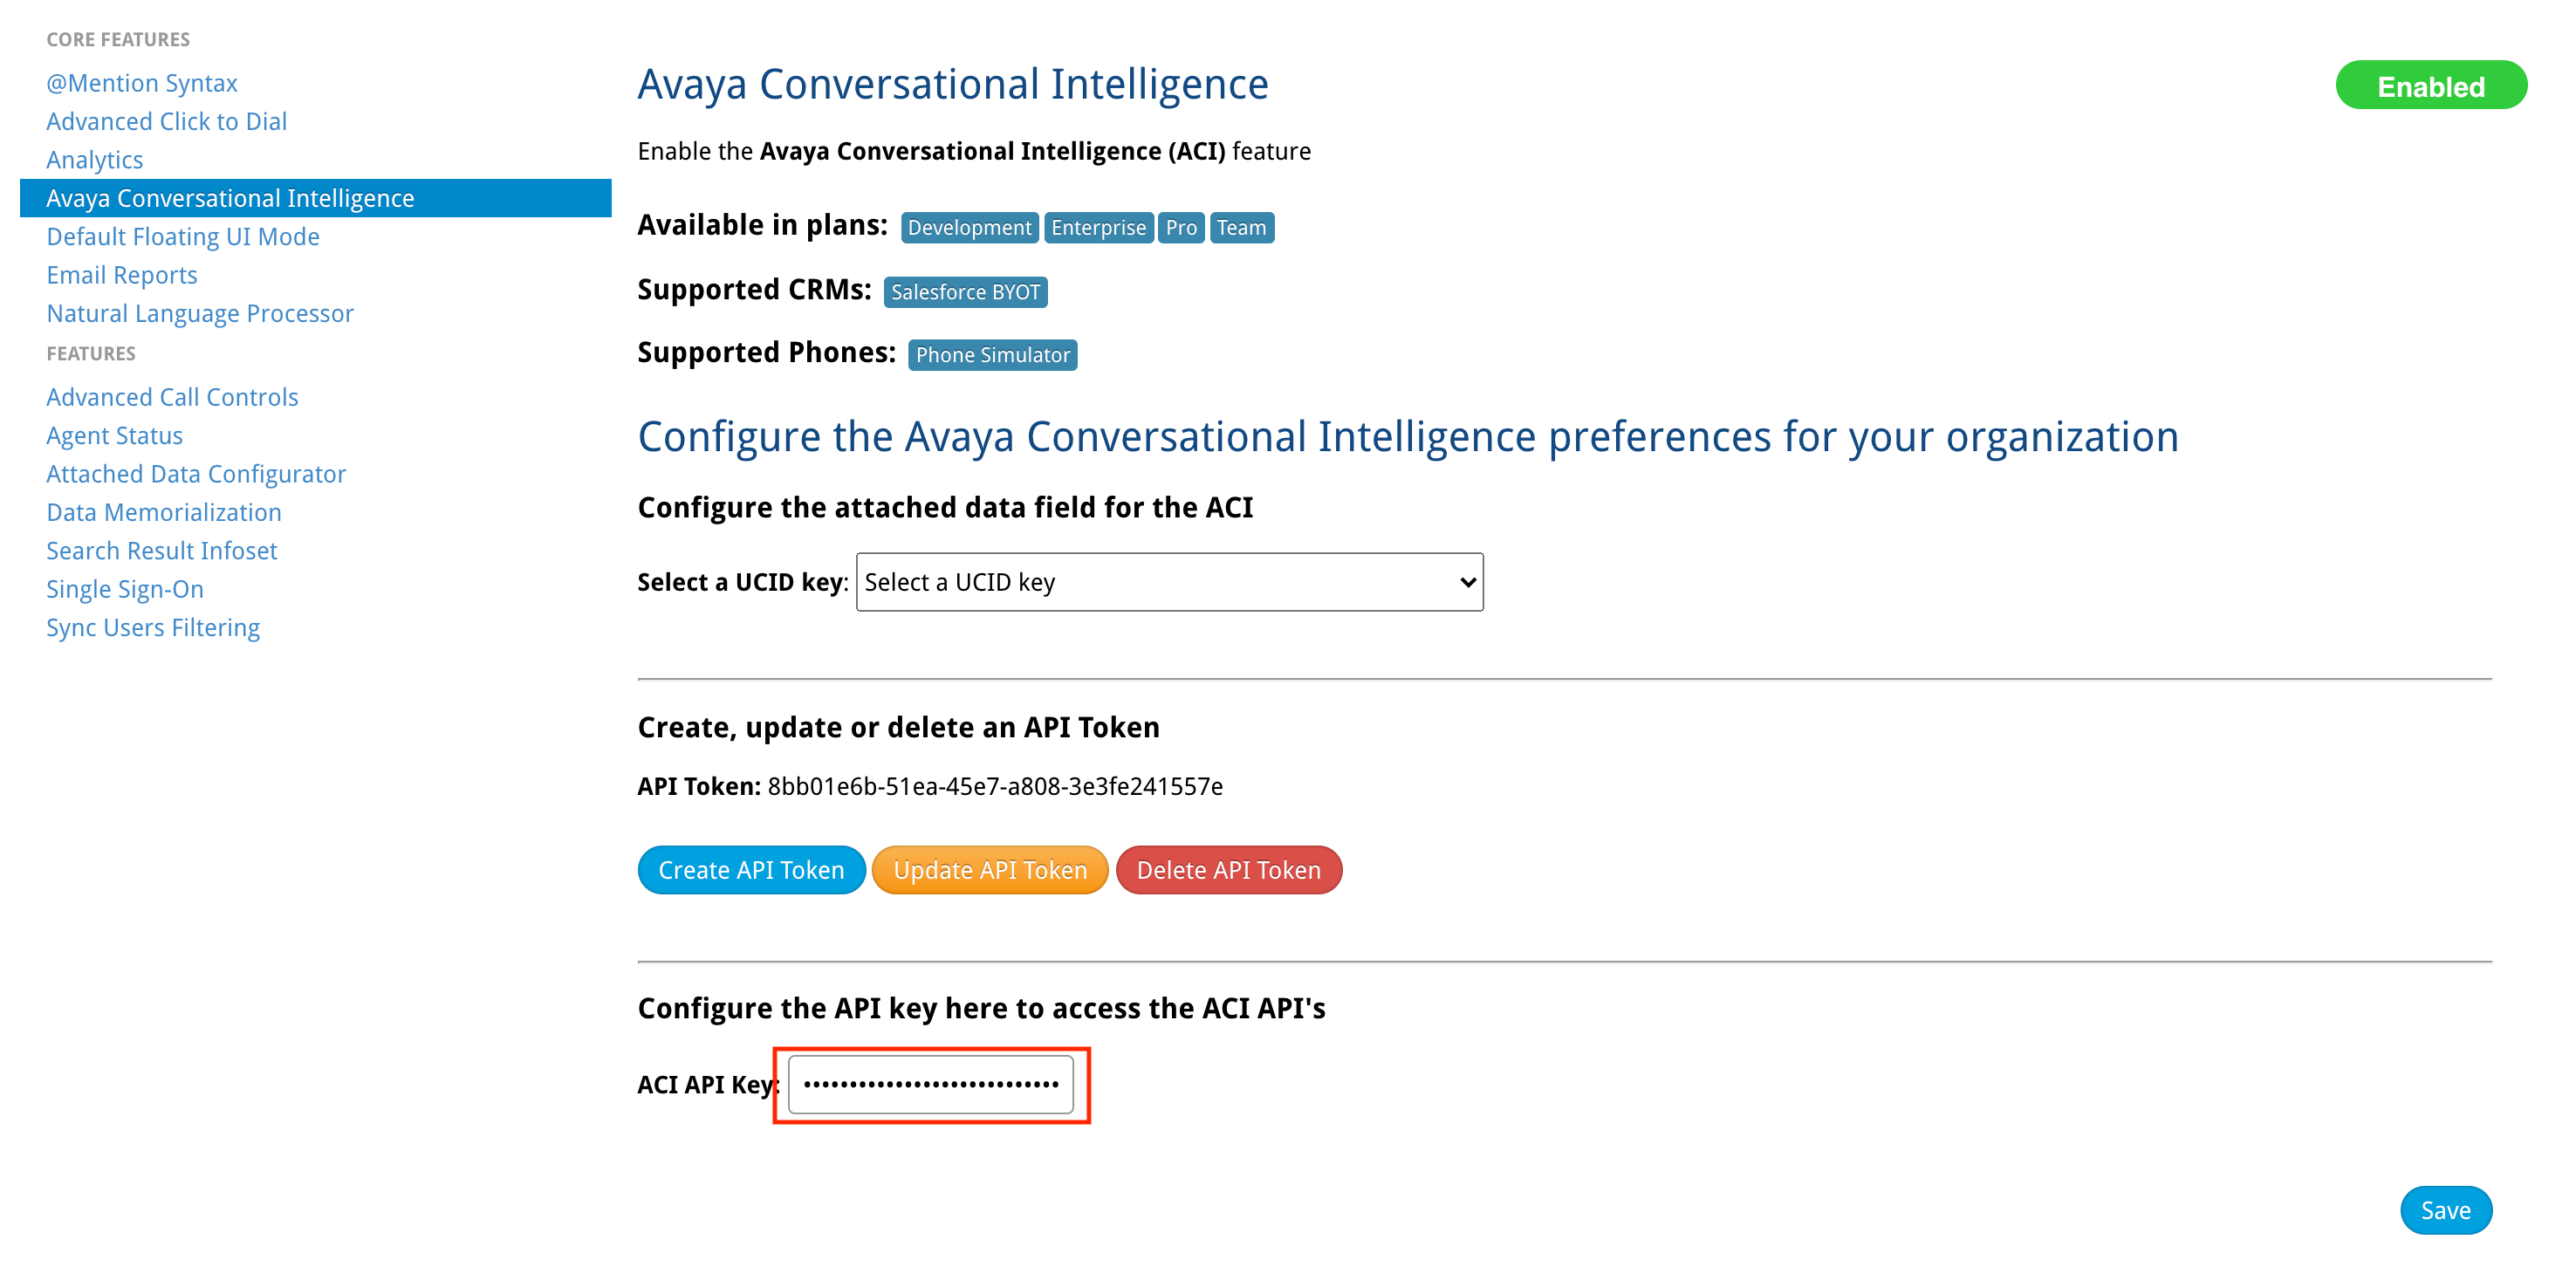
Task: Open Default Floating UI Mode
Action: 183,236
